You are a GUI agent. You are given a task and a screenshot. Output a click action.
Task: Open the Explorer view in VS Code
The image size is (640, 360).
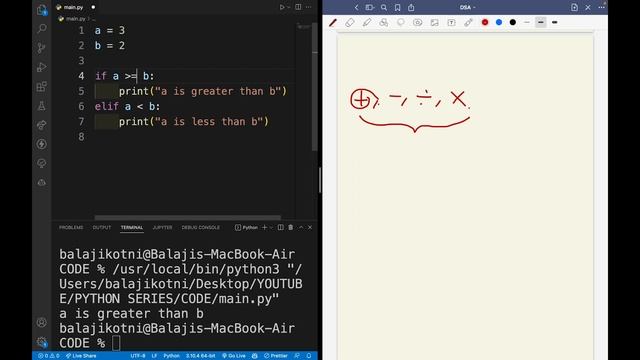click(42, 10)
